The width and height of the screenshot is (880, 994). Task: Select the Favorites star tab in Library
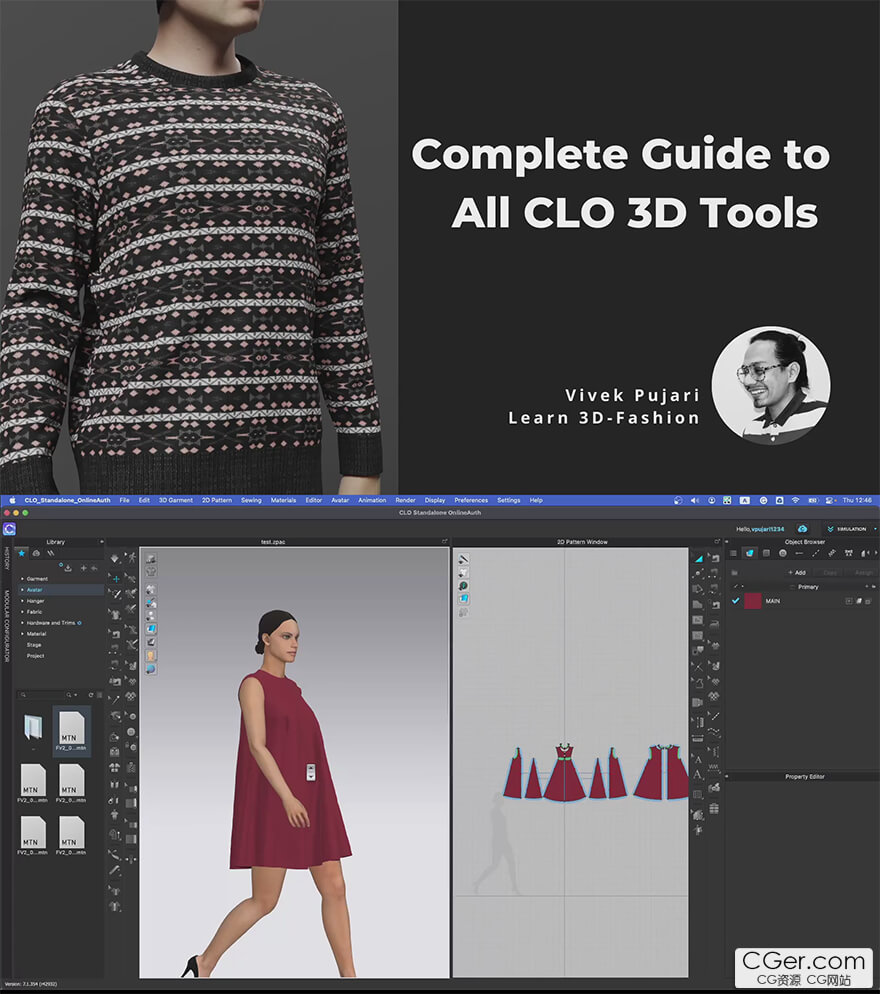22,553
